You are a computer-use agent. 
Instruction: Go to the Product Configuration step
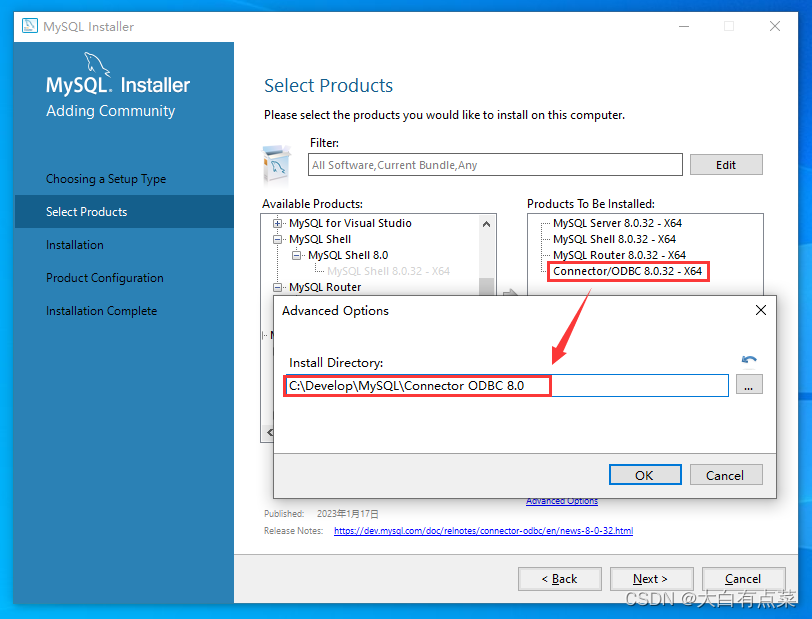point(105,278)
